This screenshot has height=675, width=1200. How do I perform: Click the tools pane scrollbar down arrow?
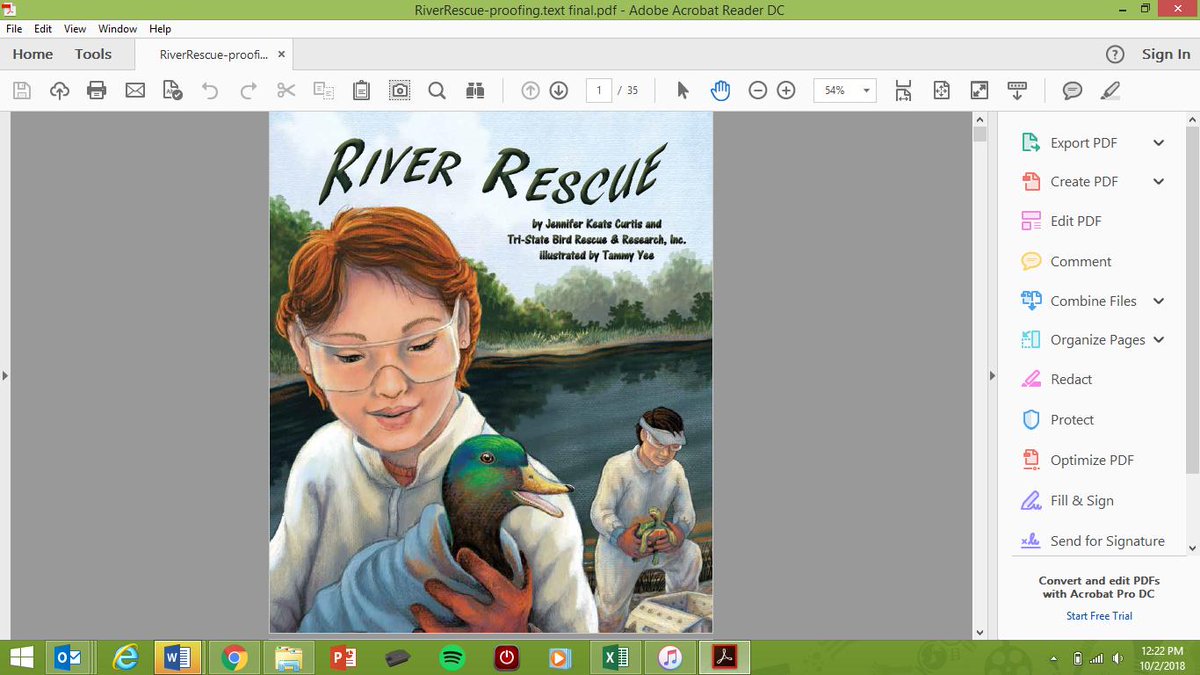1192,548
